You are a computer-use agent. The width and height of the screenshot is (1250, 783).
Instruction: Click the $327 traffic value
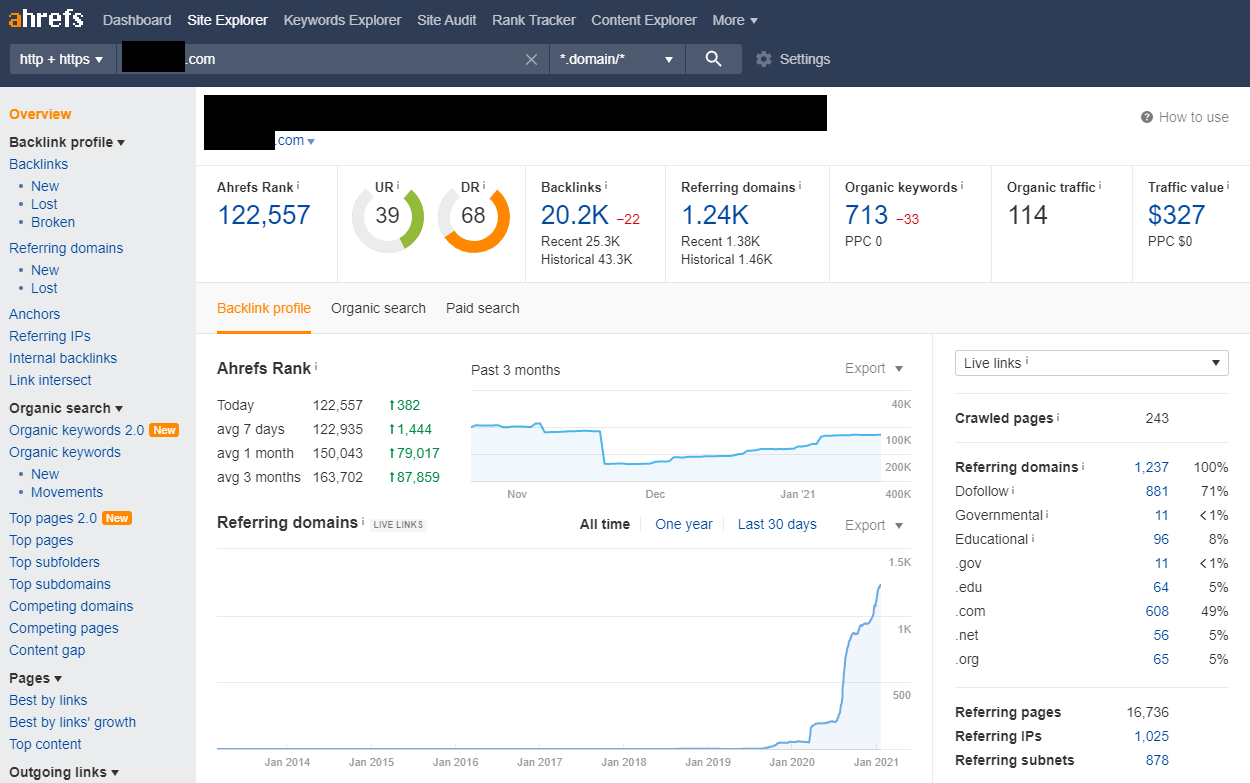(x=1177, y=215)
